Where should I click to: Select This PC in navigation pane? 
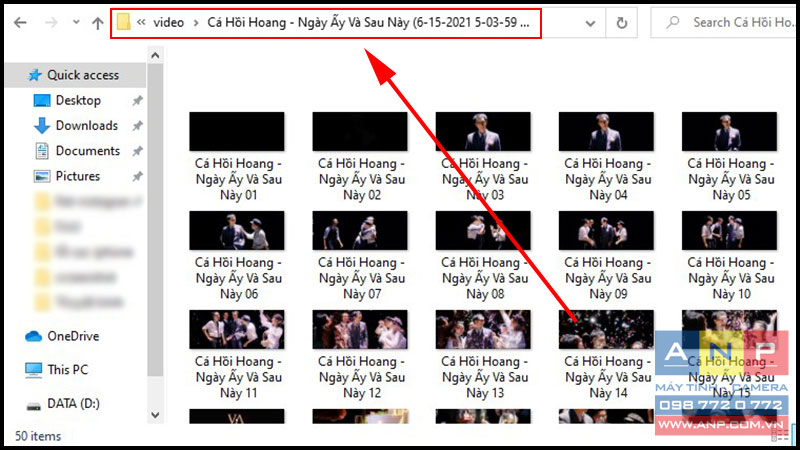pyautogui.click(x=56, y=369)
